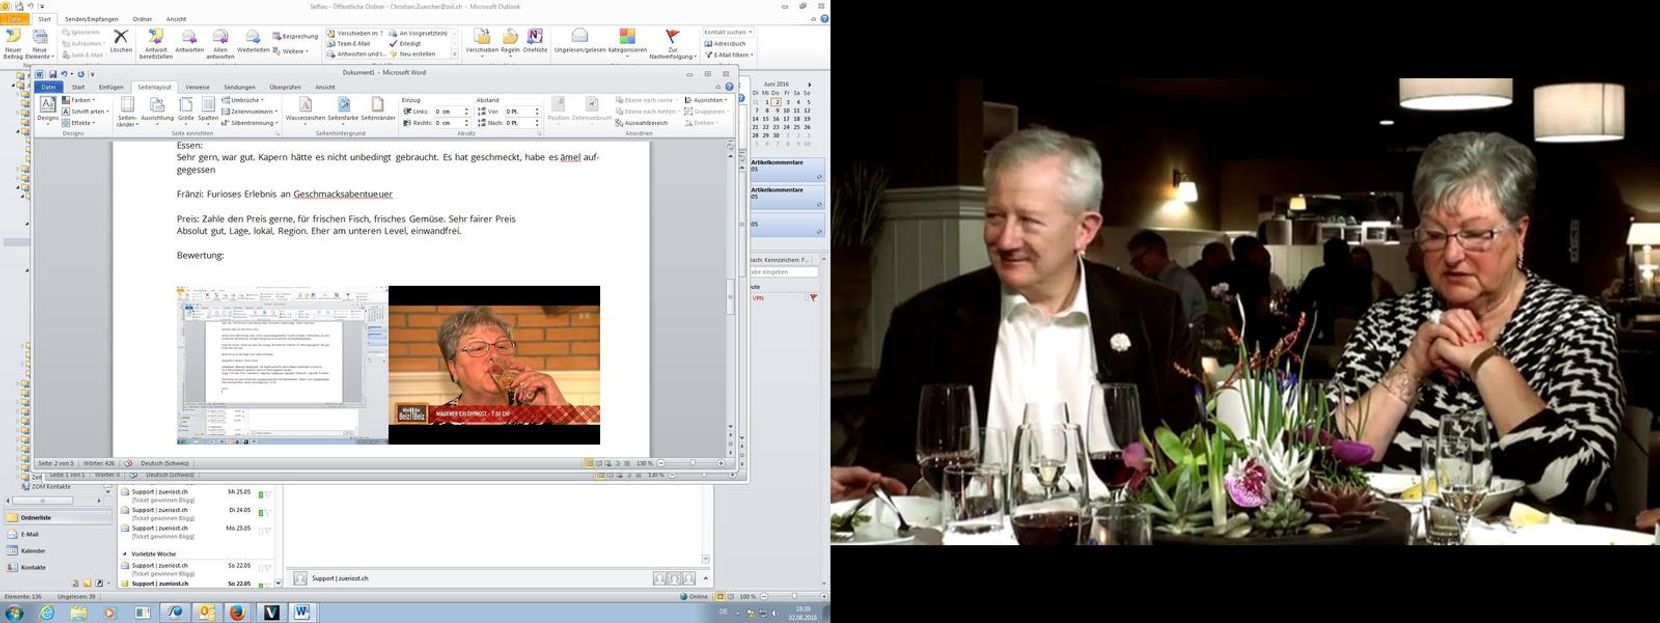The width and height of the screenshot is (1660, 623).
Task: Click Antwort bereitstellen in Outlook
Action: pyautogui.click(x=156, y=44)
